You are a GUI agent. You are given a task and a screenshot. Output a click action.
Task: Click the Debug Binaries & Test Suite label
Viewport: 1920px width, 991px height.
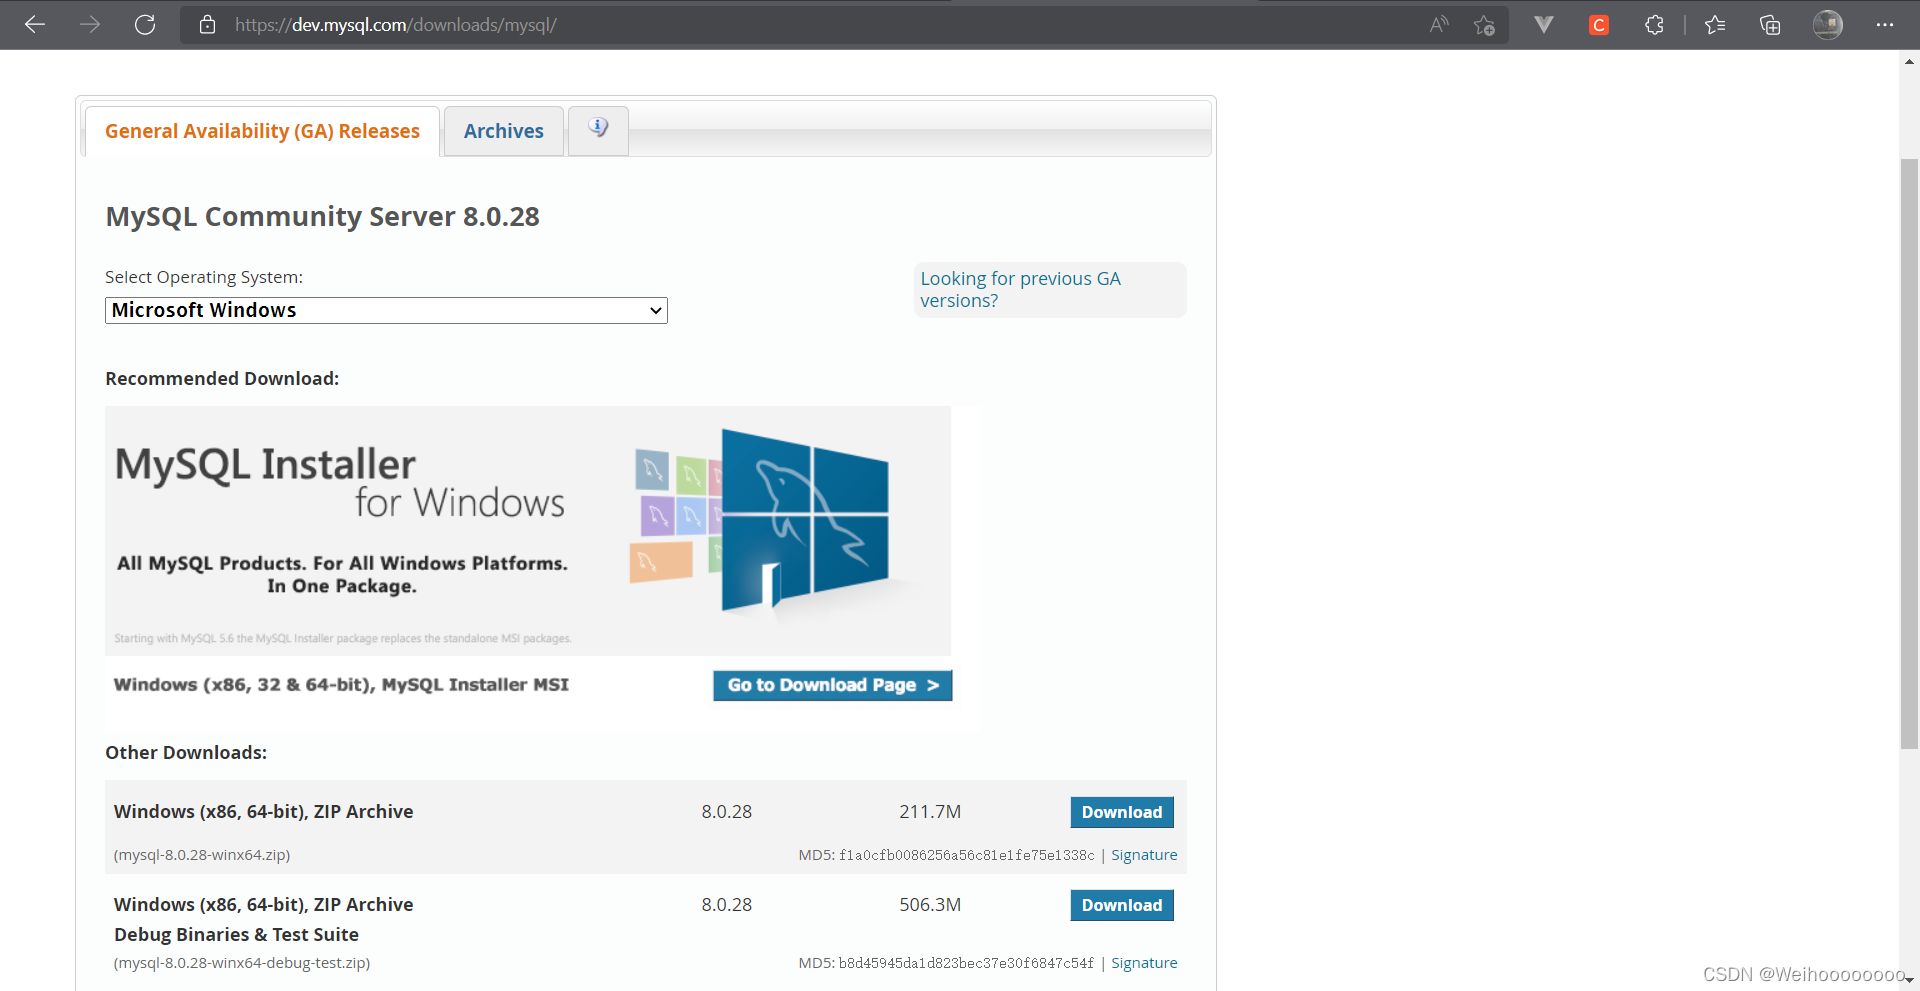coord(236,935)
